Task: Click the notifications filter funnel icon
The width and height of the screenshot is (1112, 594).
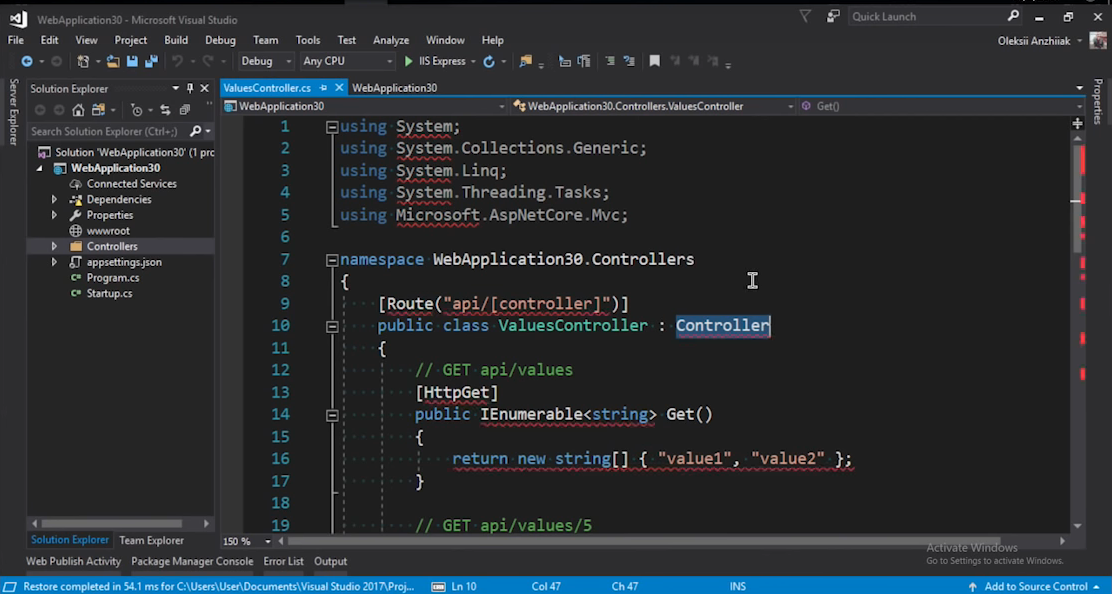Action: coord(805,16)
